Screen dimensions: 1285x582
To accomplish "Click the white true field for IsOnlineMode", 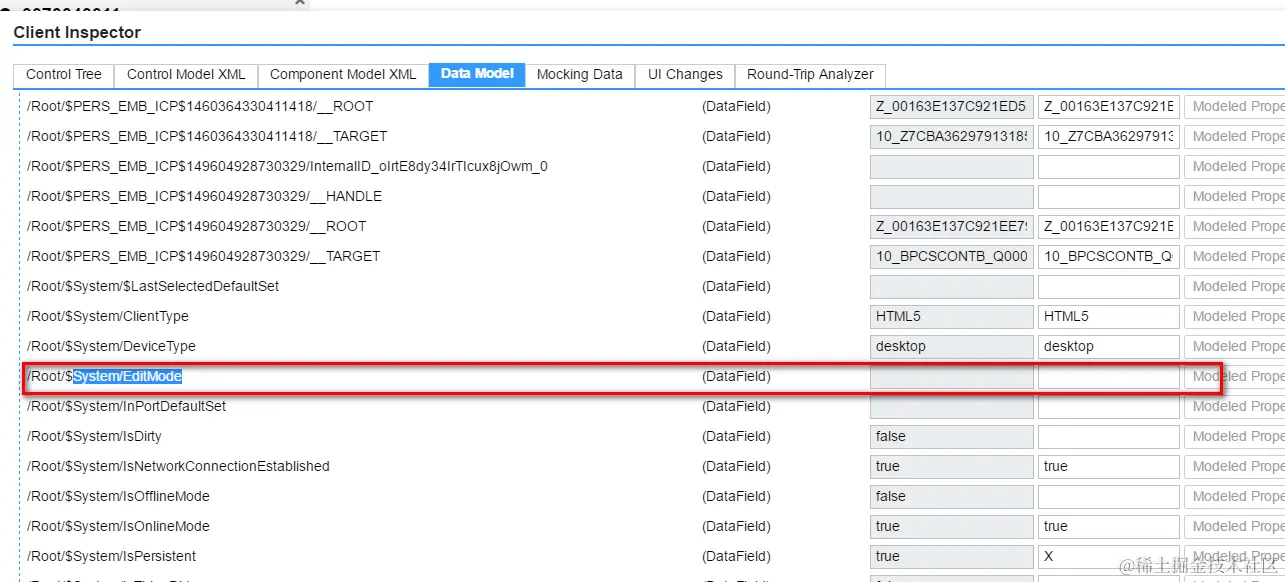I will pos(1108,527).
